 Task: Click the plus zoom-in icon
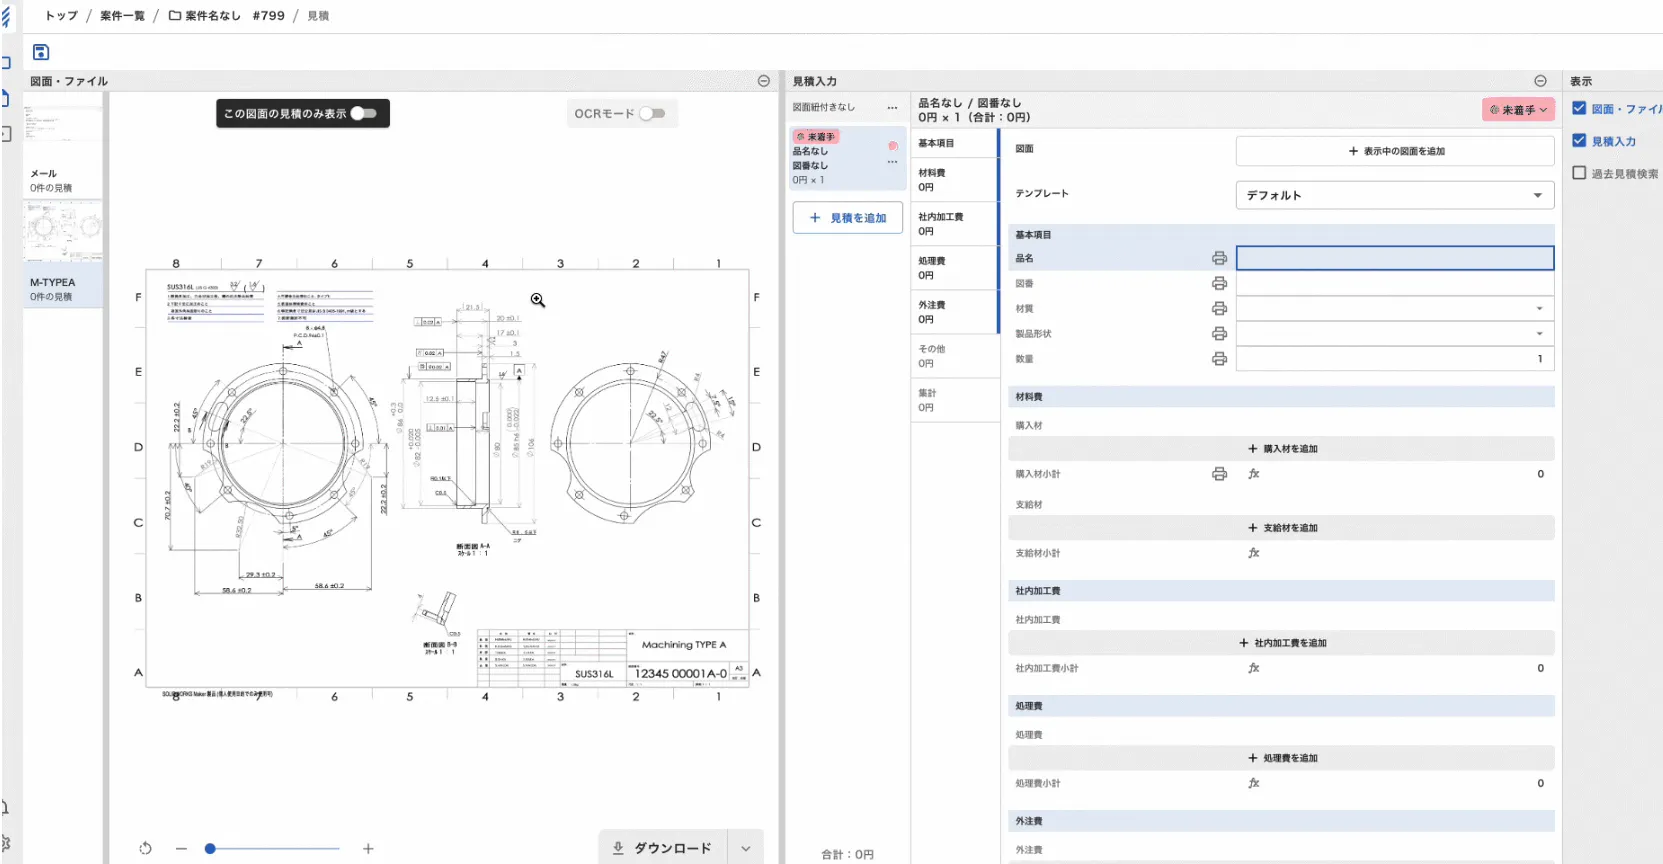[x=368, y=849]
